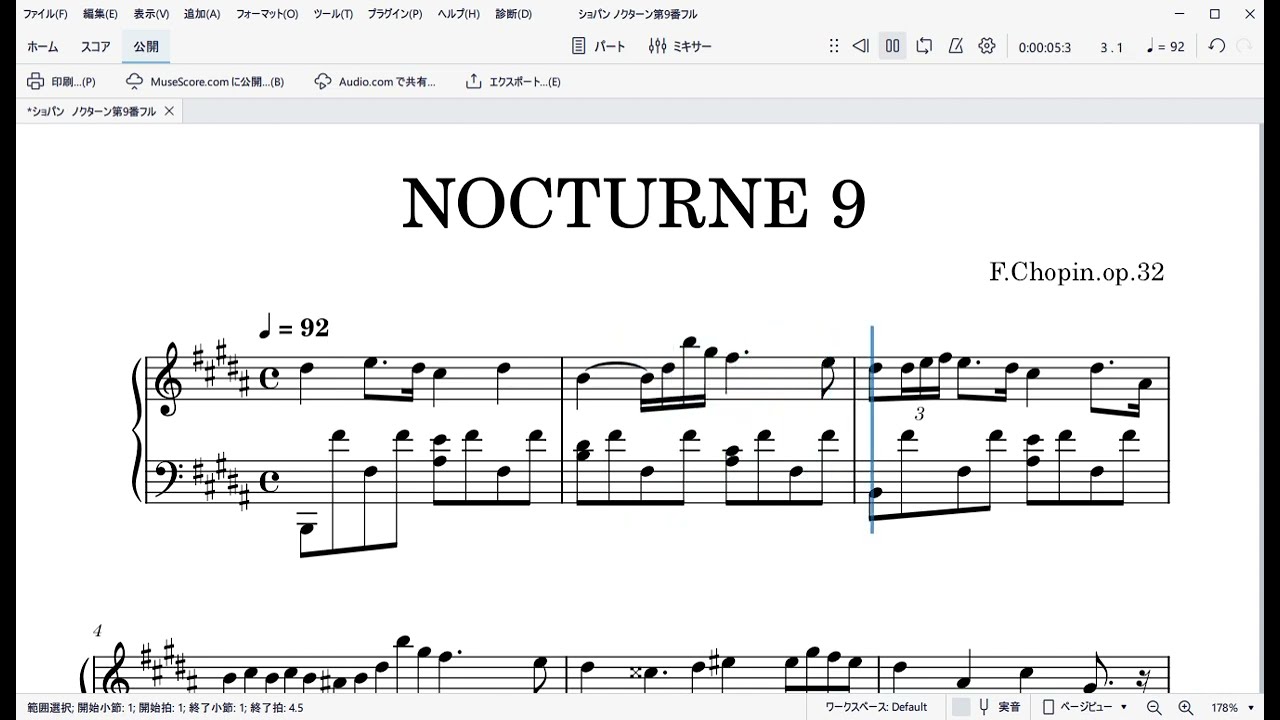Open the ヘルプ(H) menu
The height and width of the screenshot is (720, 1280).
(459, 14)
